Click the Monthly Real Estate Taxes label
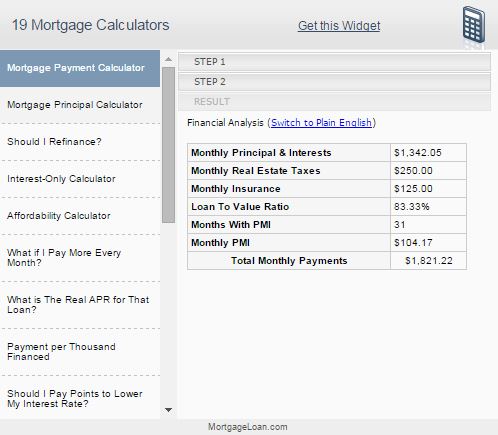The width and height of the screenshot is (498, 435). pyautogui.click(x=255, y=171)
